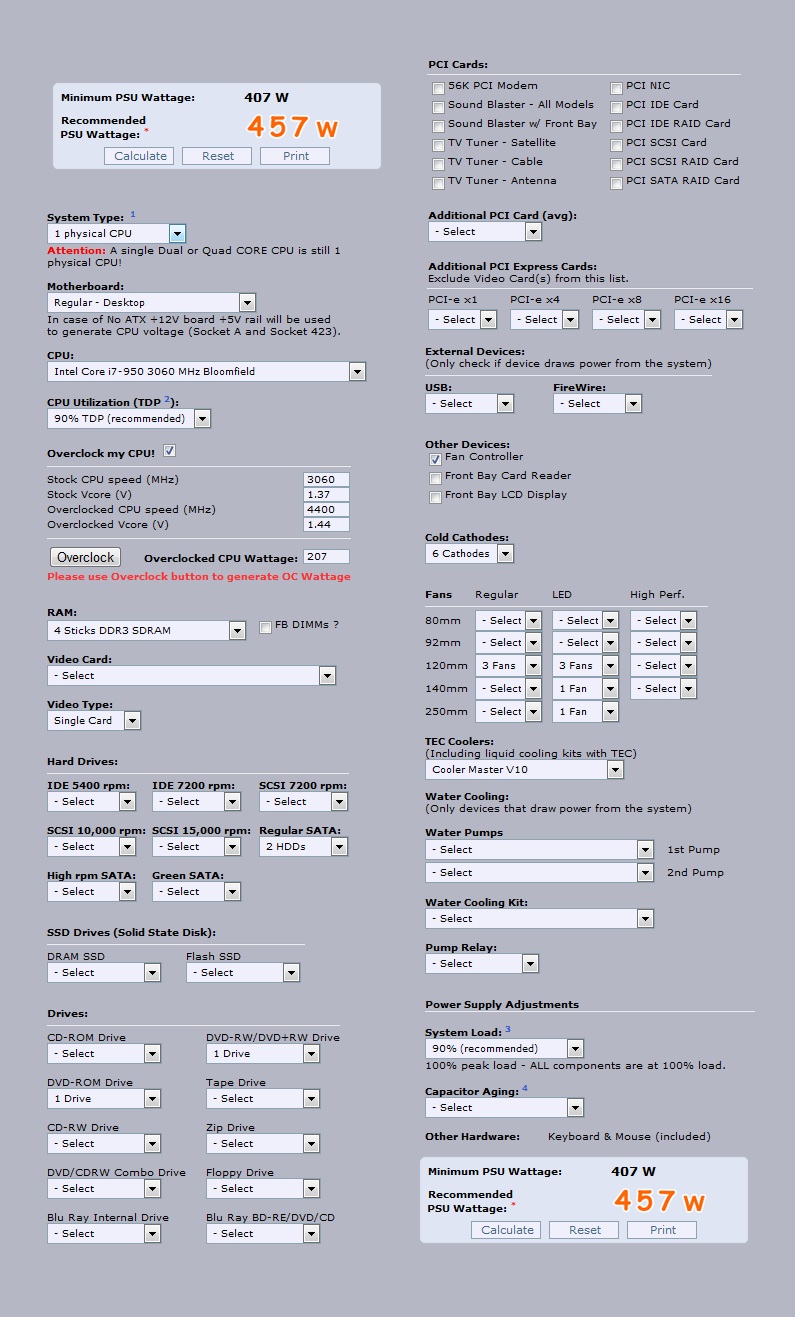The image size is (795, 1317).
Task: Open footnote 3 link beside System Load
Action: tap(507, 1029)
